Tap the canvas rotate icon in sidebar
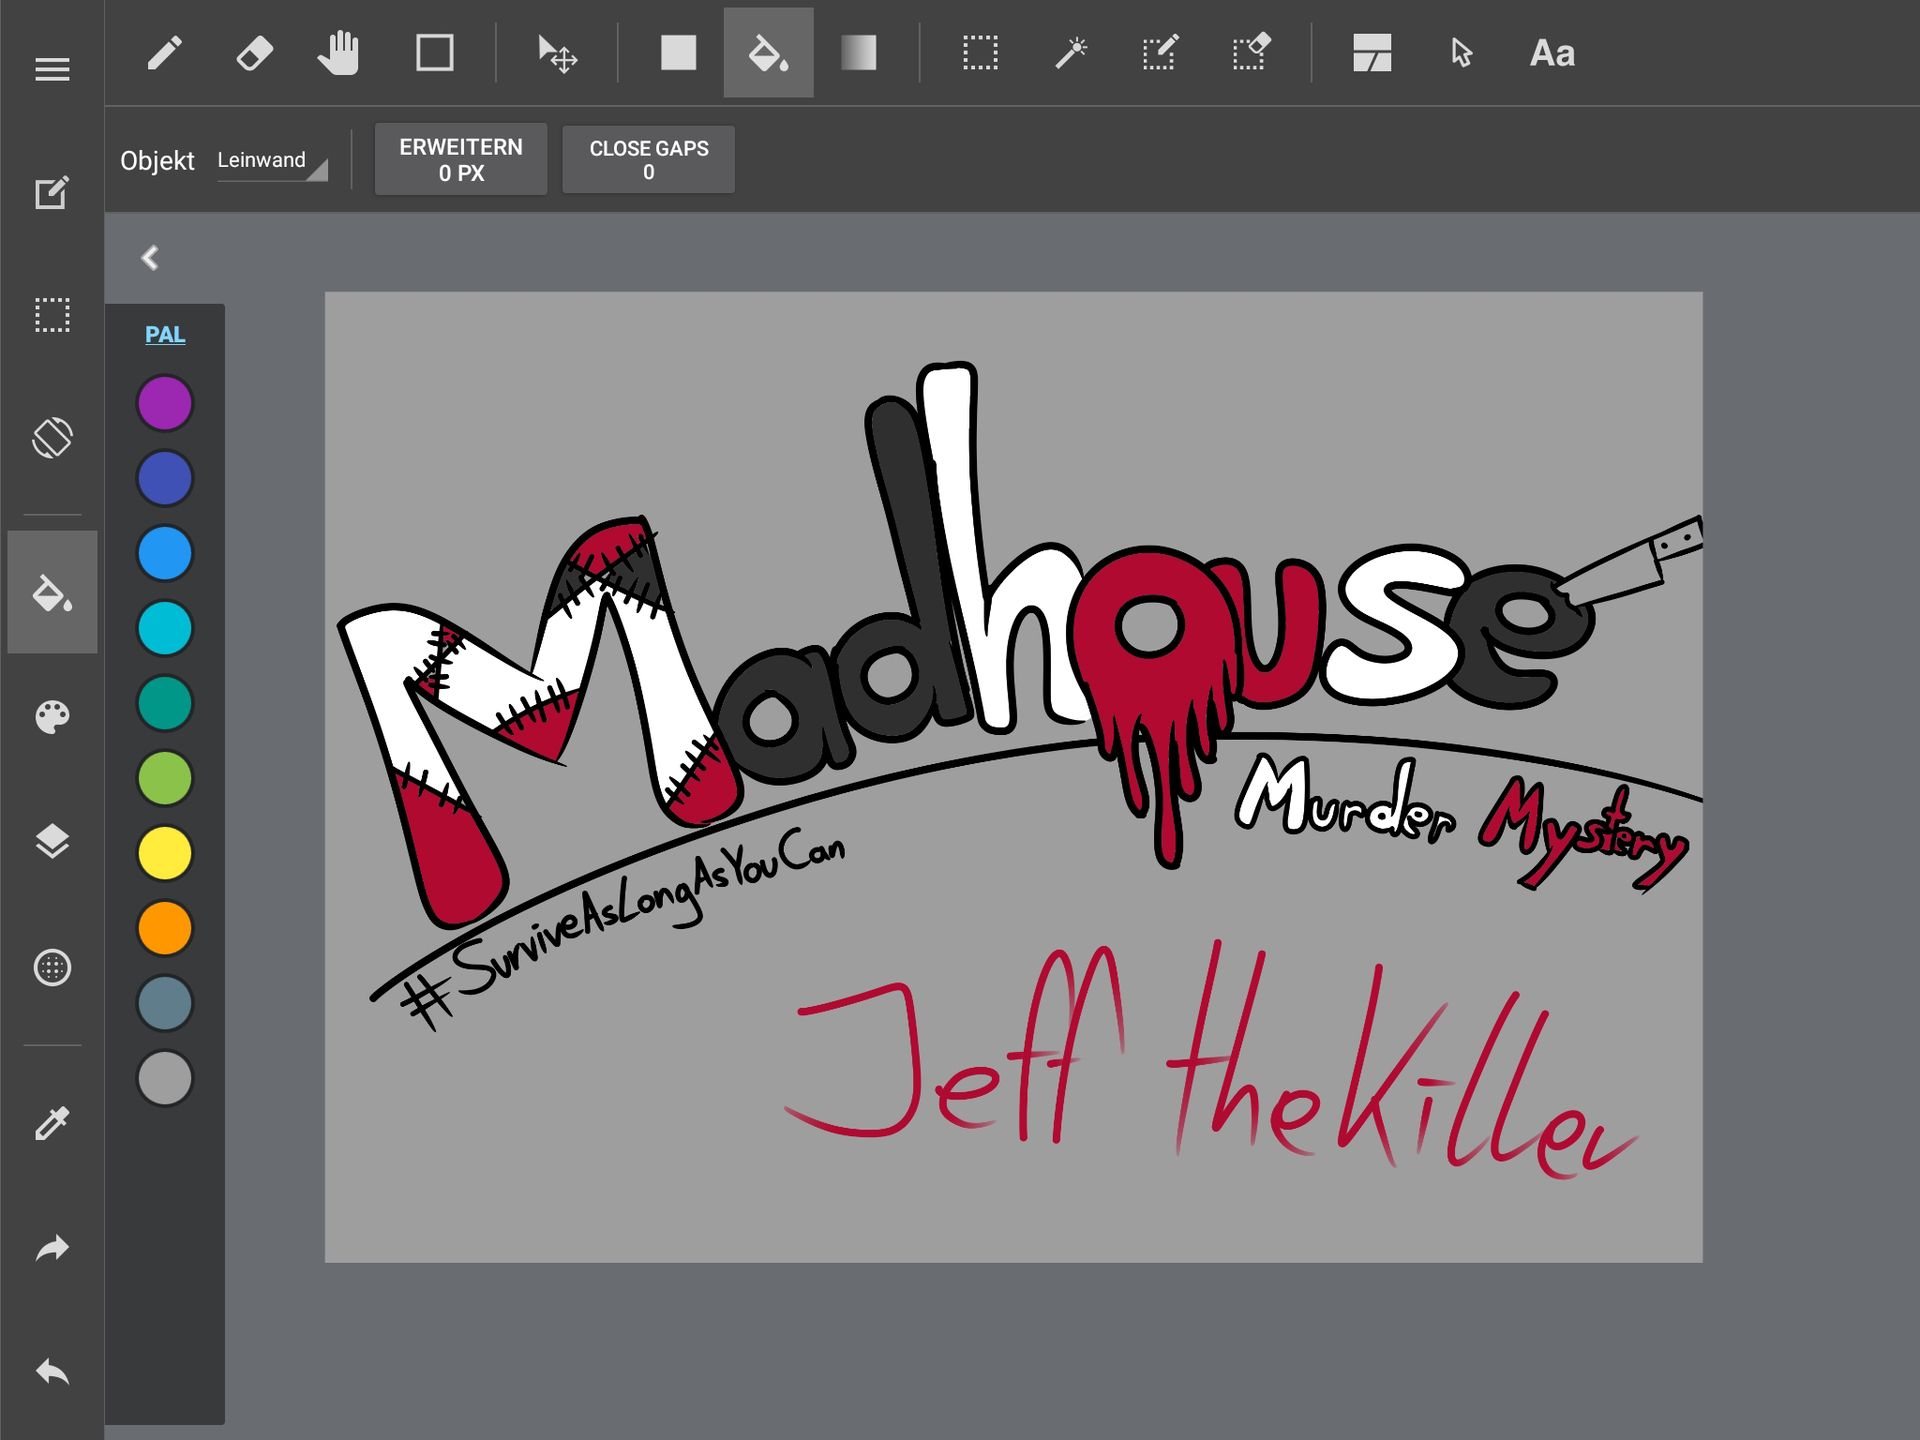 [x=52, y=438]
